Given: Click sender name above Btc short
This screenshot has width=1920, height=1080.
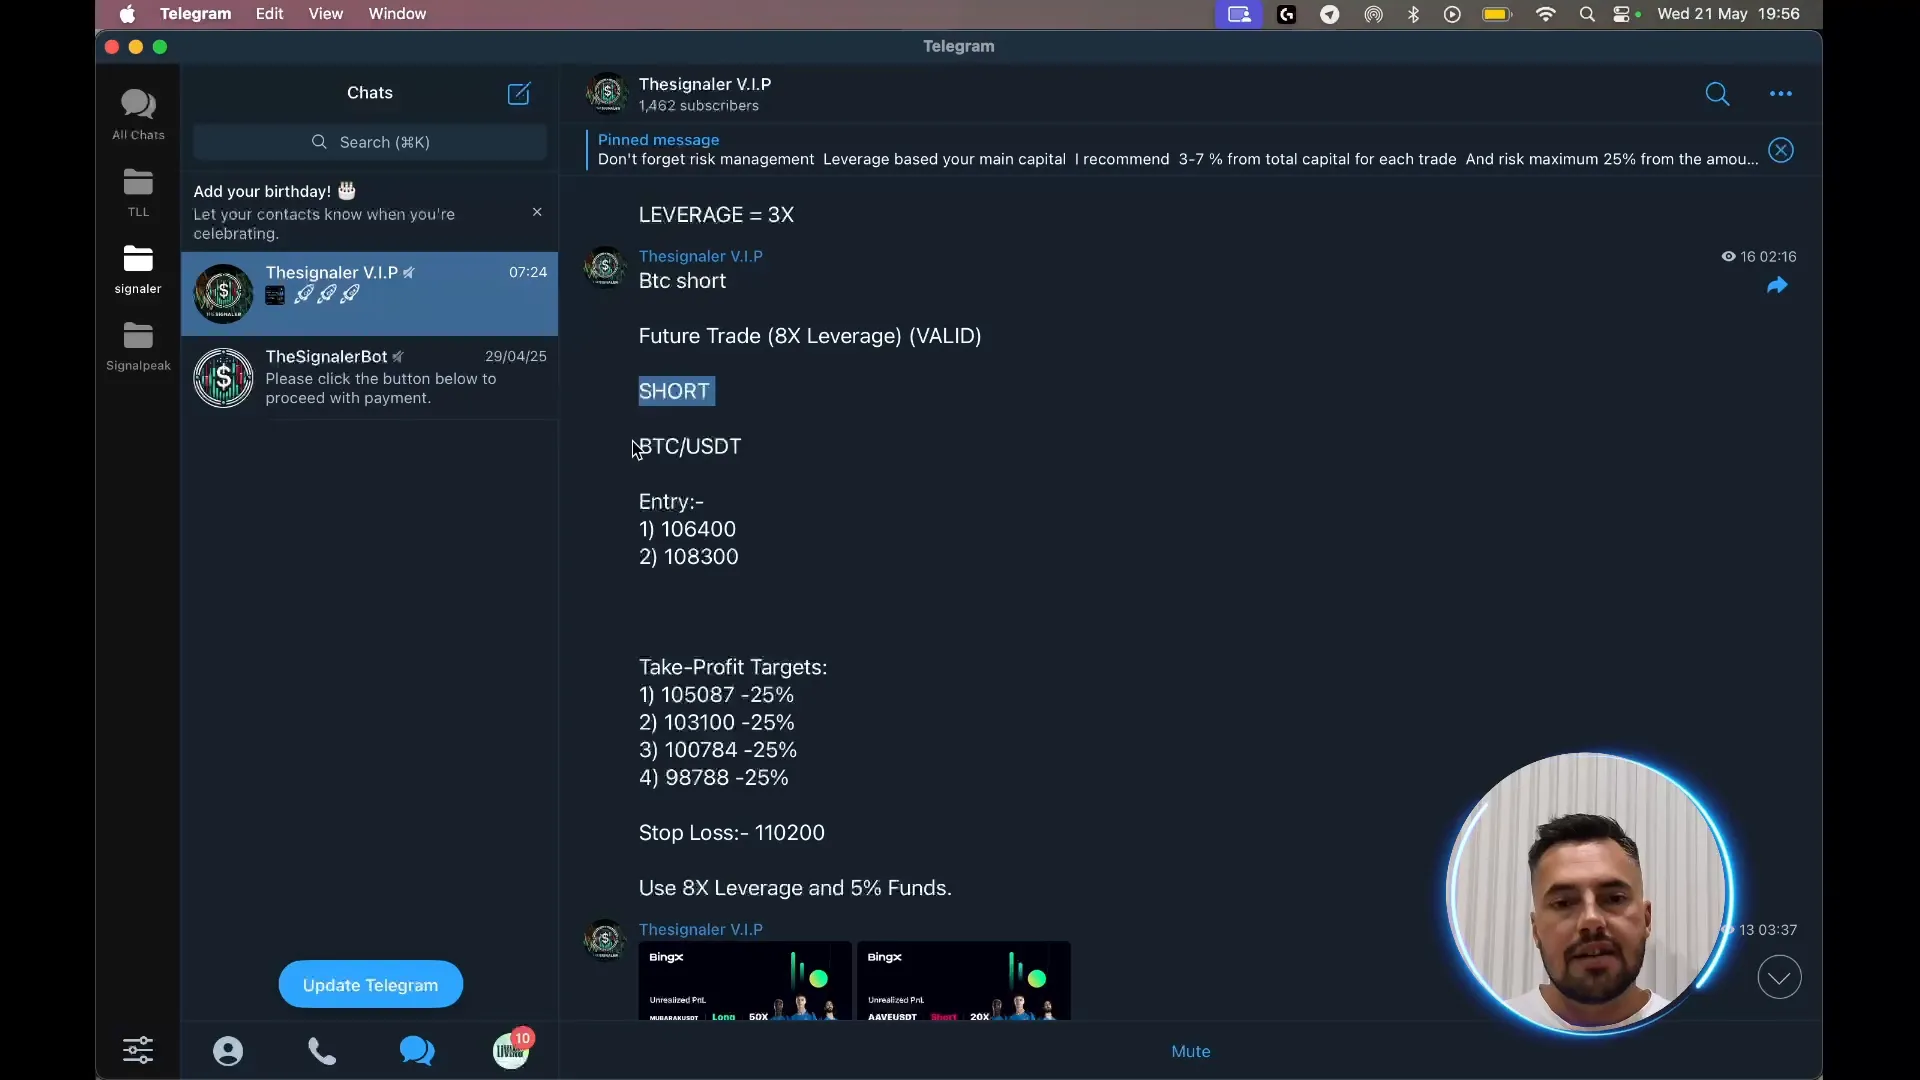Looking at the screenshot, I should pyautogui.click(x=700, y=256).
